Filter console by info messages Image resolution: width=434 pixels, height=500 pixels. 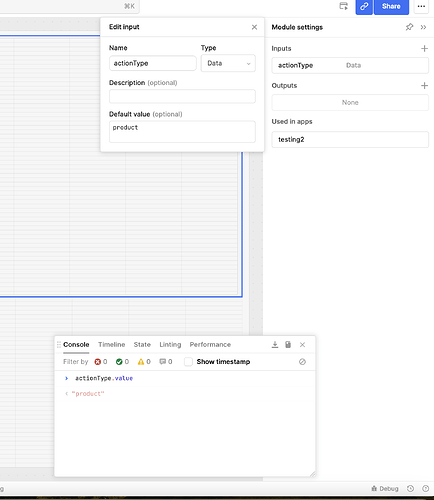coord(166,362)
